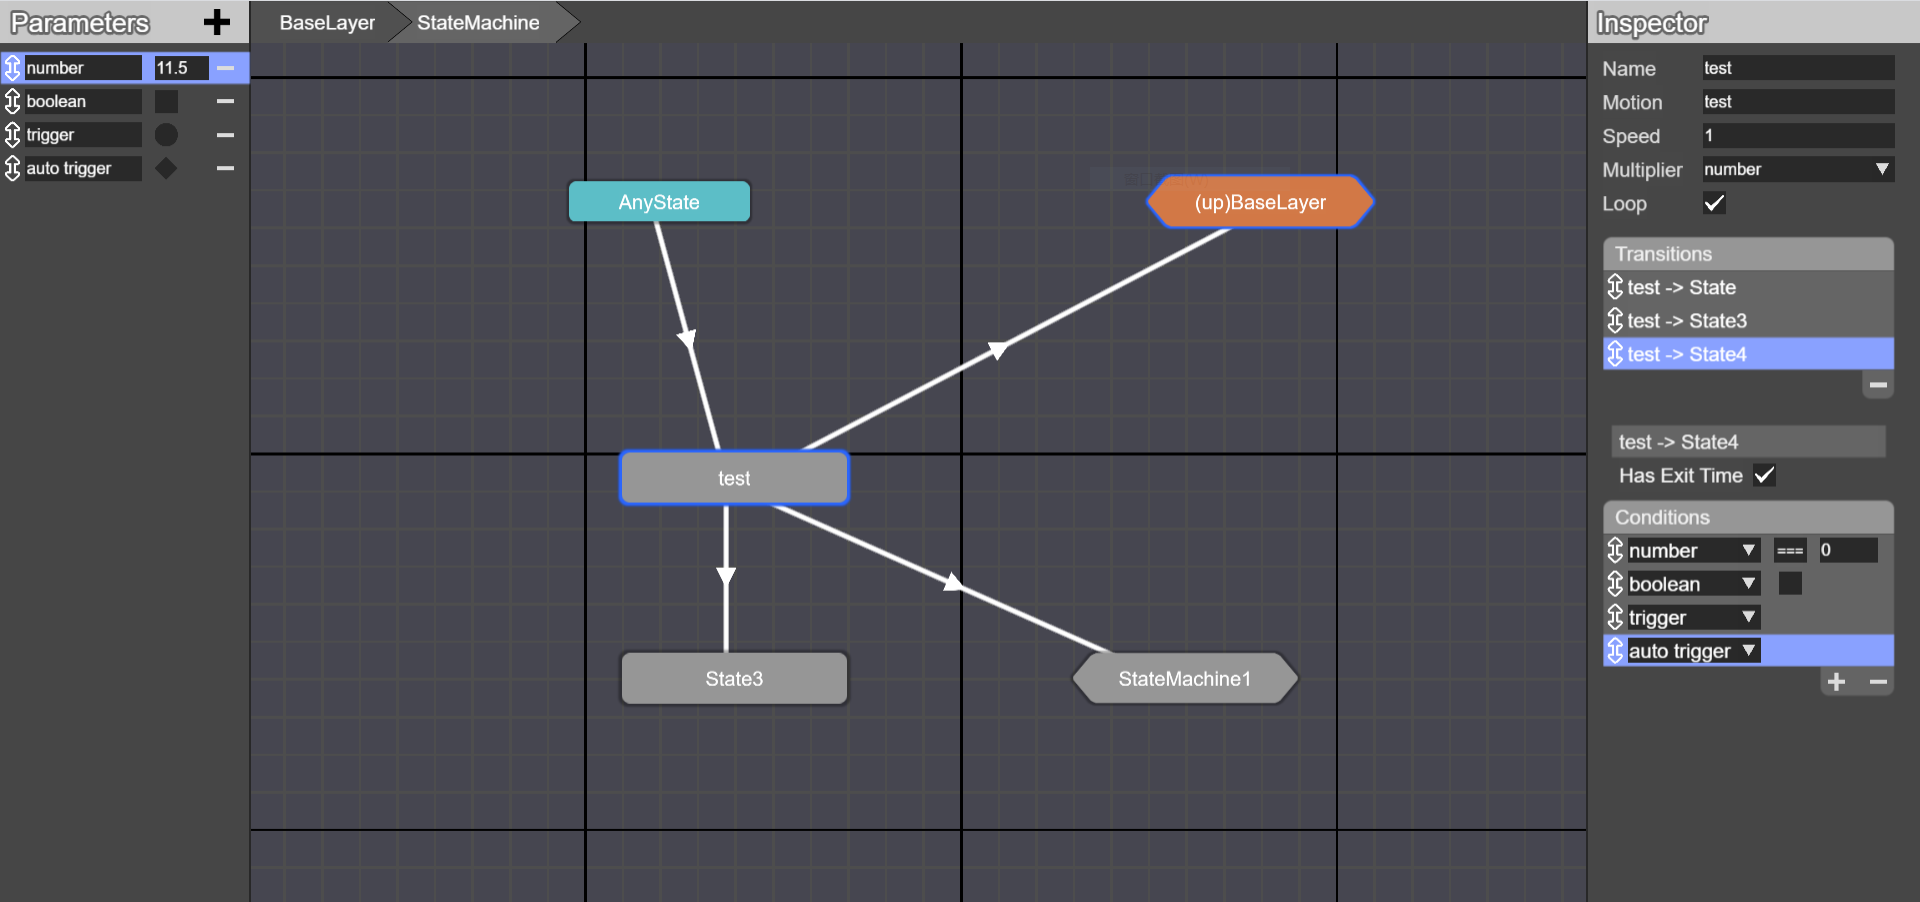Toggle the boolean condition checkbox
The image size is (1920, 902).
[1790, 583]
